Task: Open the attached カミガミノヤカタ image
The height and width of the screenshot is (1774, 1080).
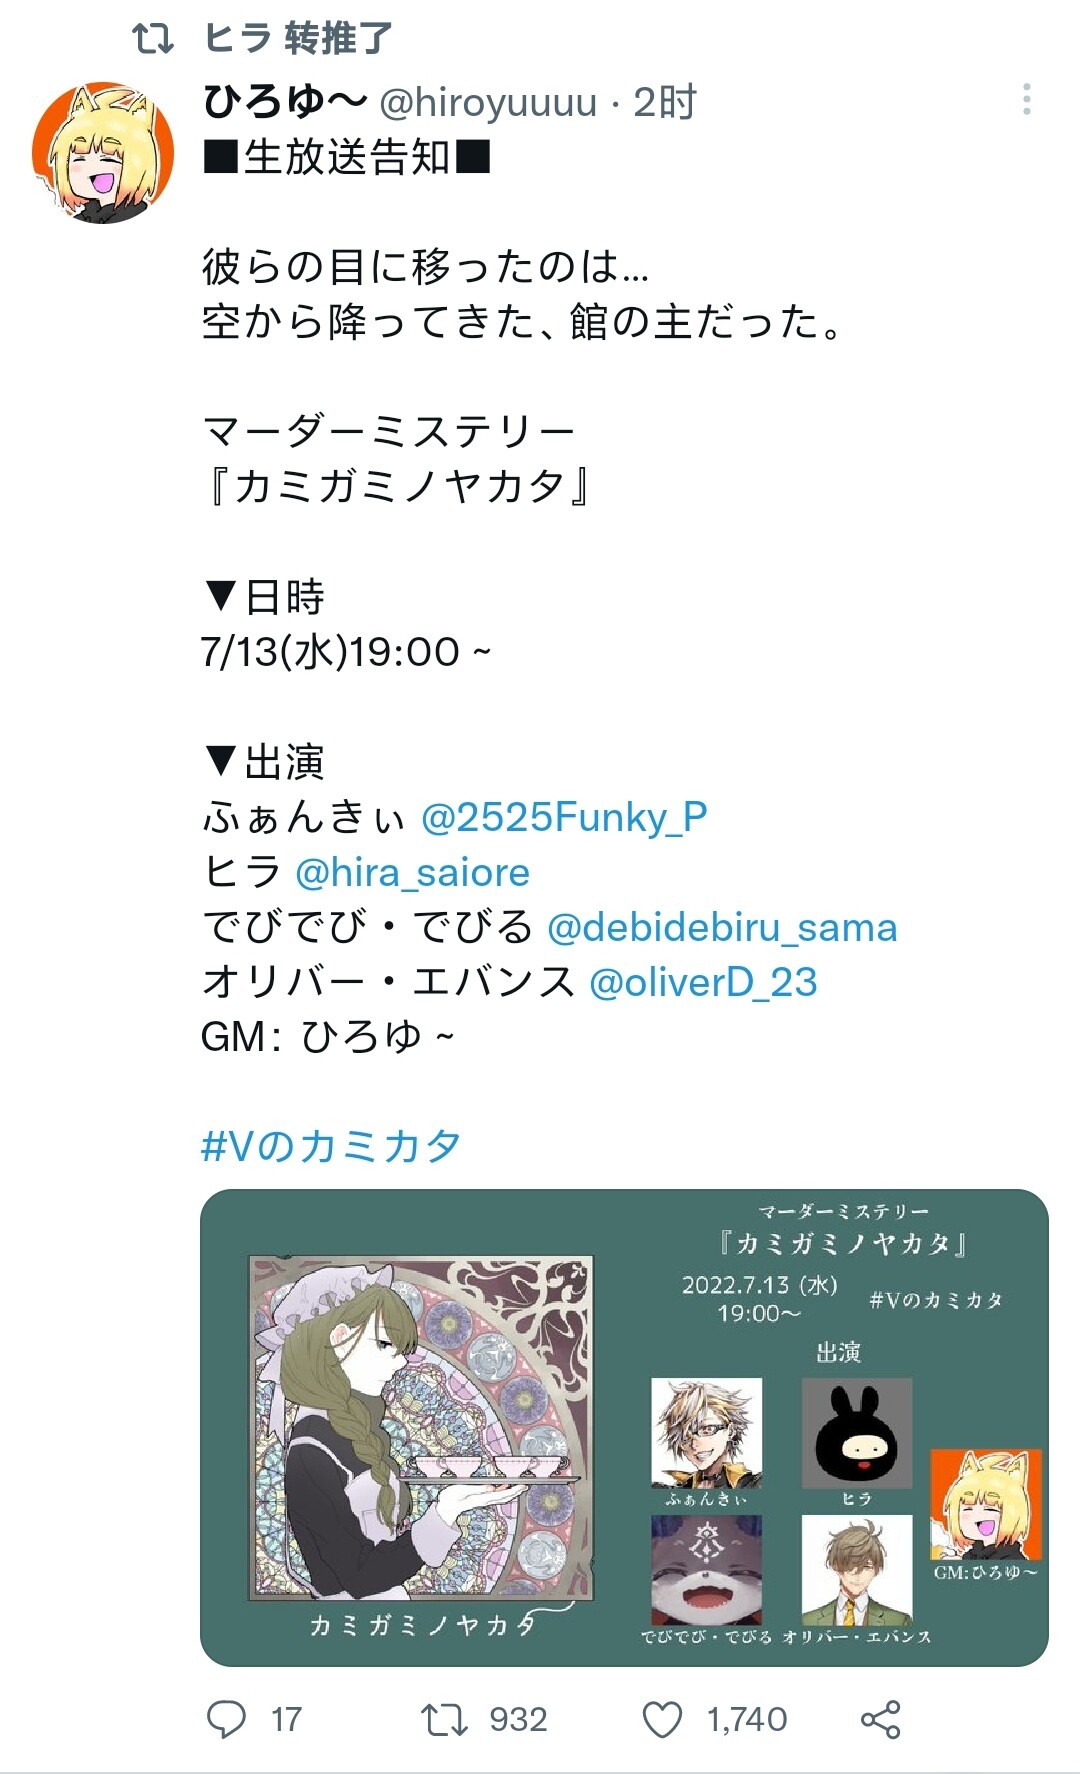Action: (624, 1427)
